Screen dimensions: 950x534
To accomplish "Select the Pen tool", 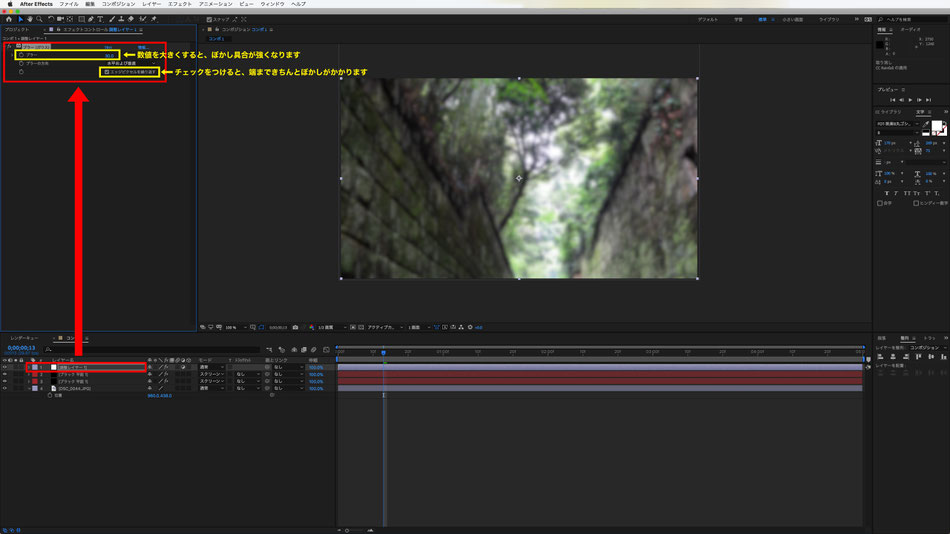I will click(x=91, y=19).
